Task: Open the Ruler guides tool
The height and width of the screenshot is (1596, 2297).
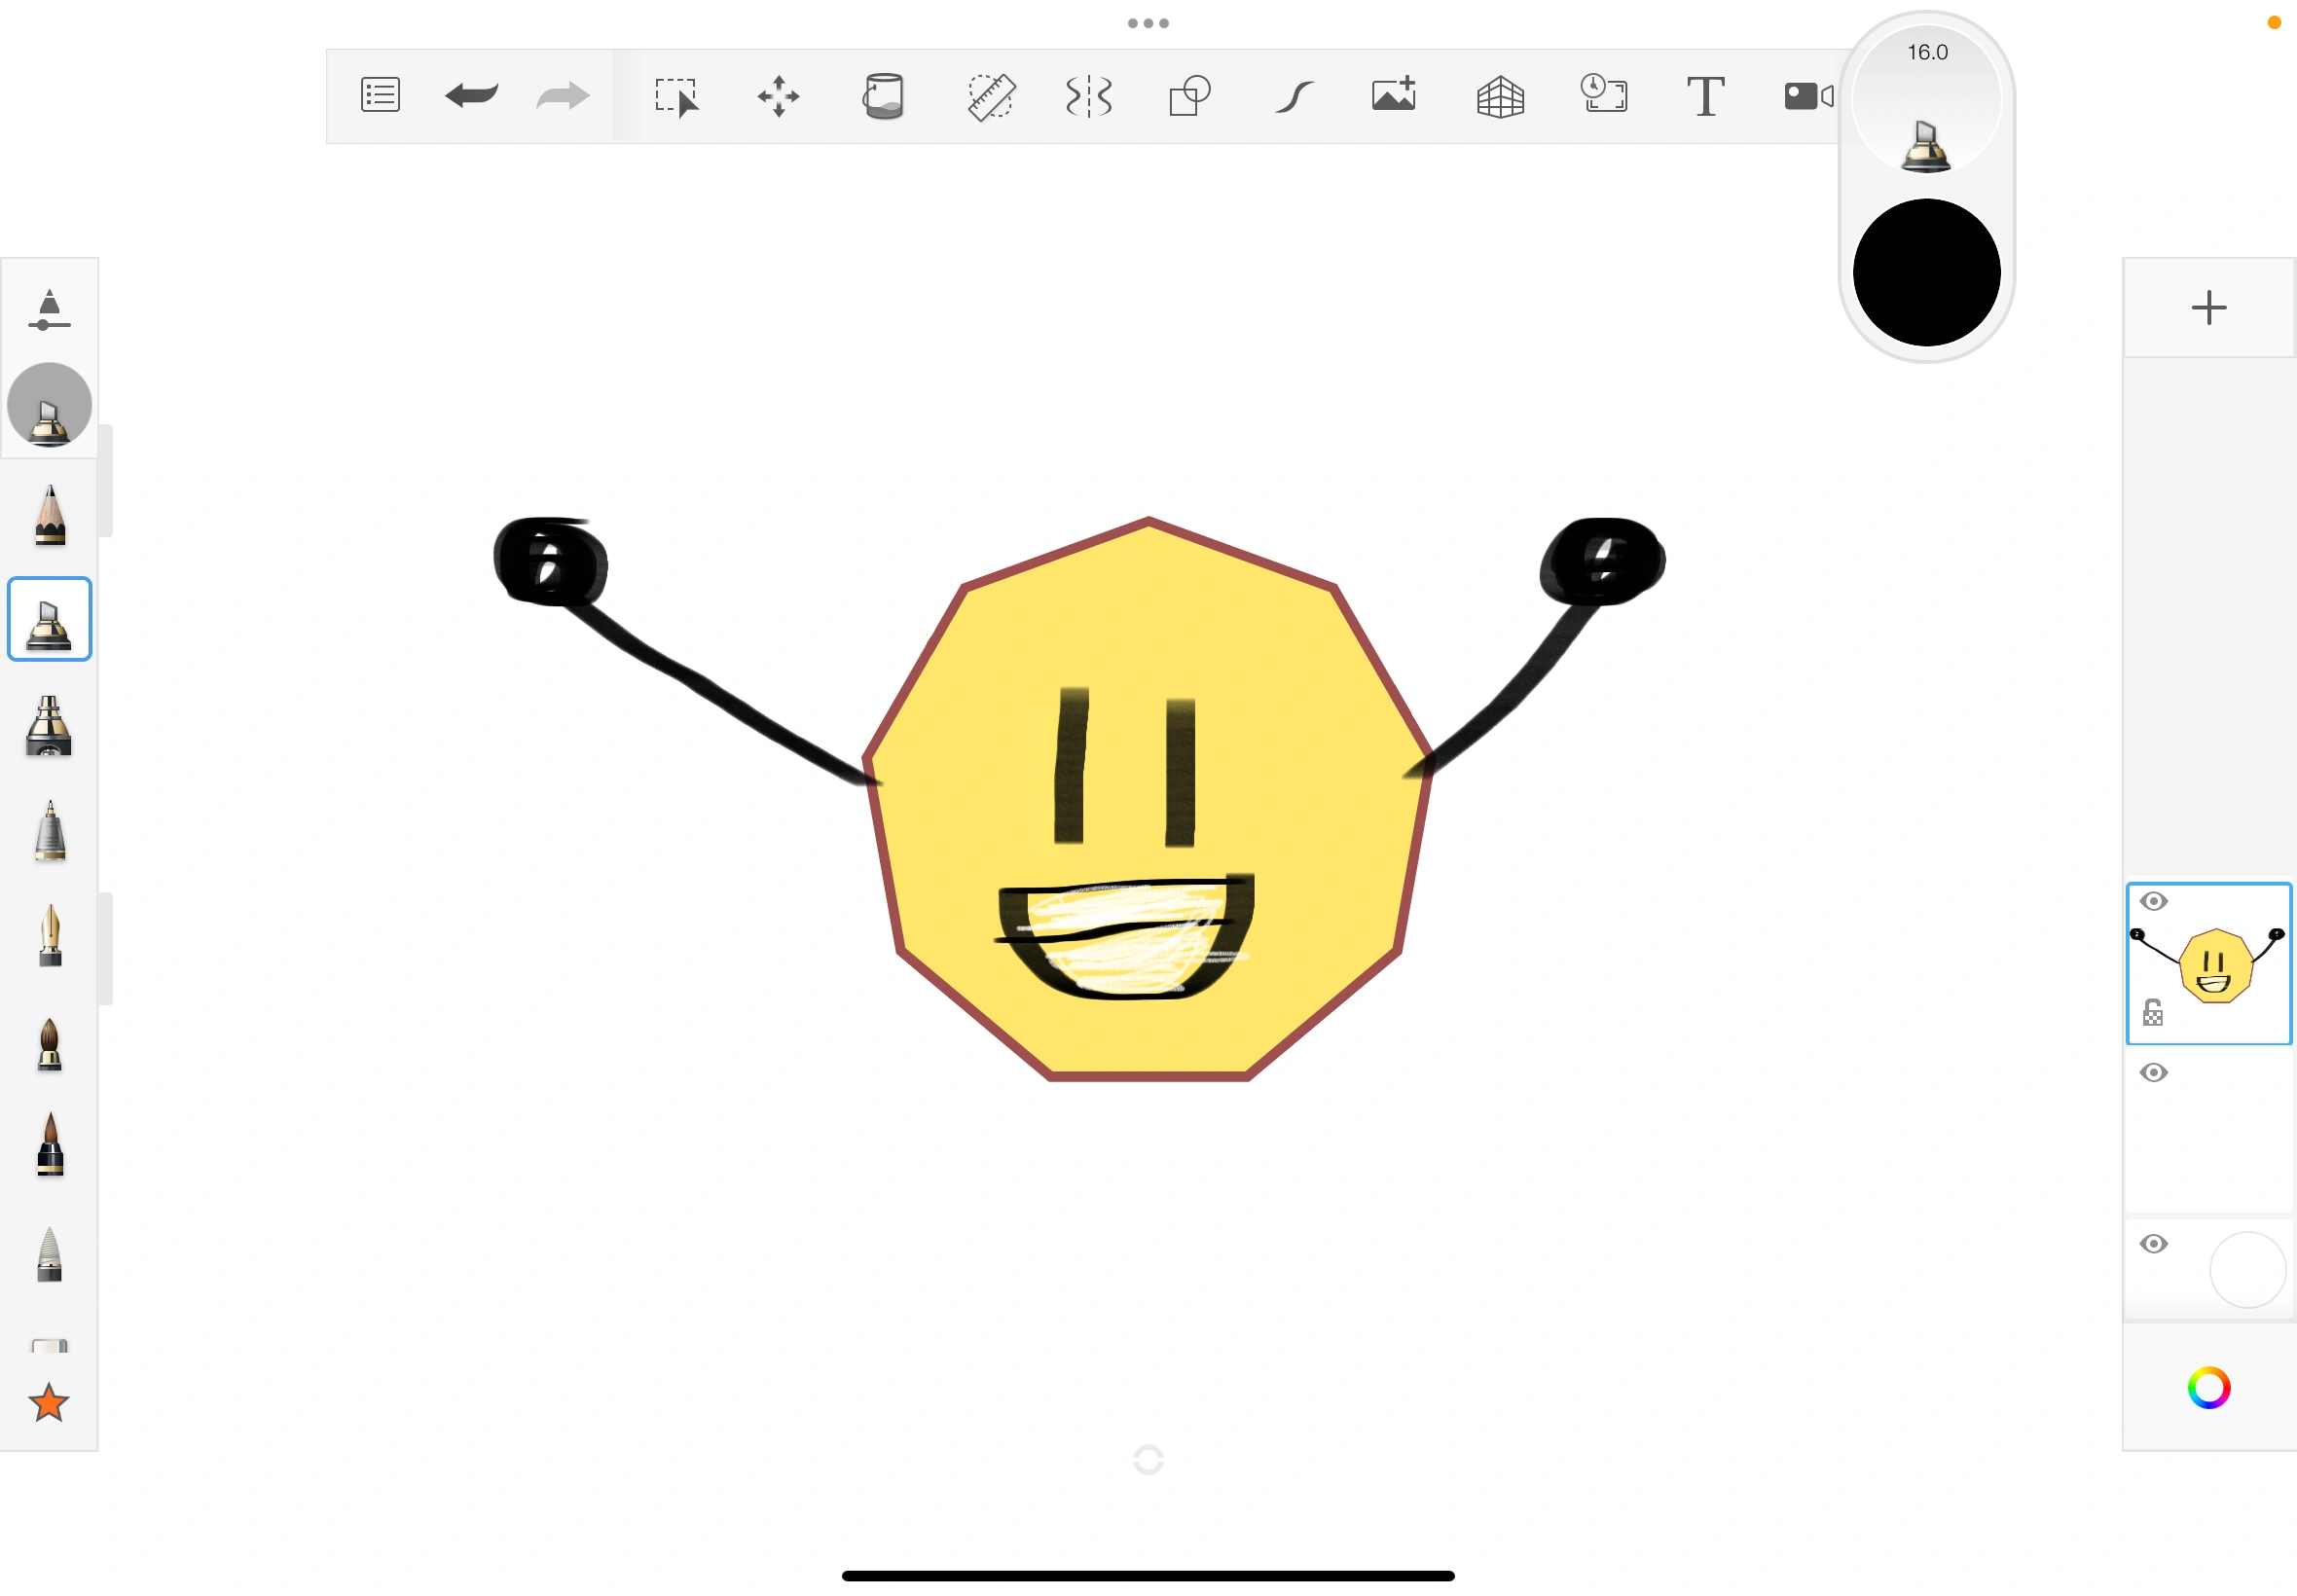Action: tap(990, 97)
